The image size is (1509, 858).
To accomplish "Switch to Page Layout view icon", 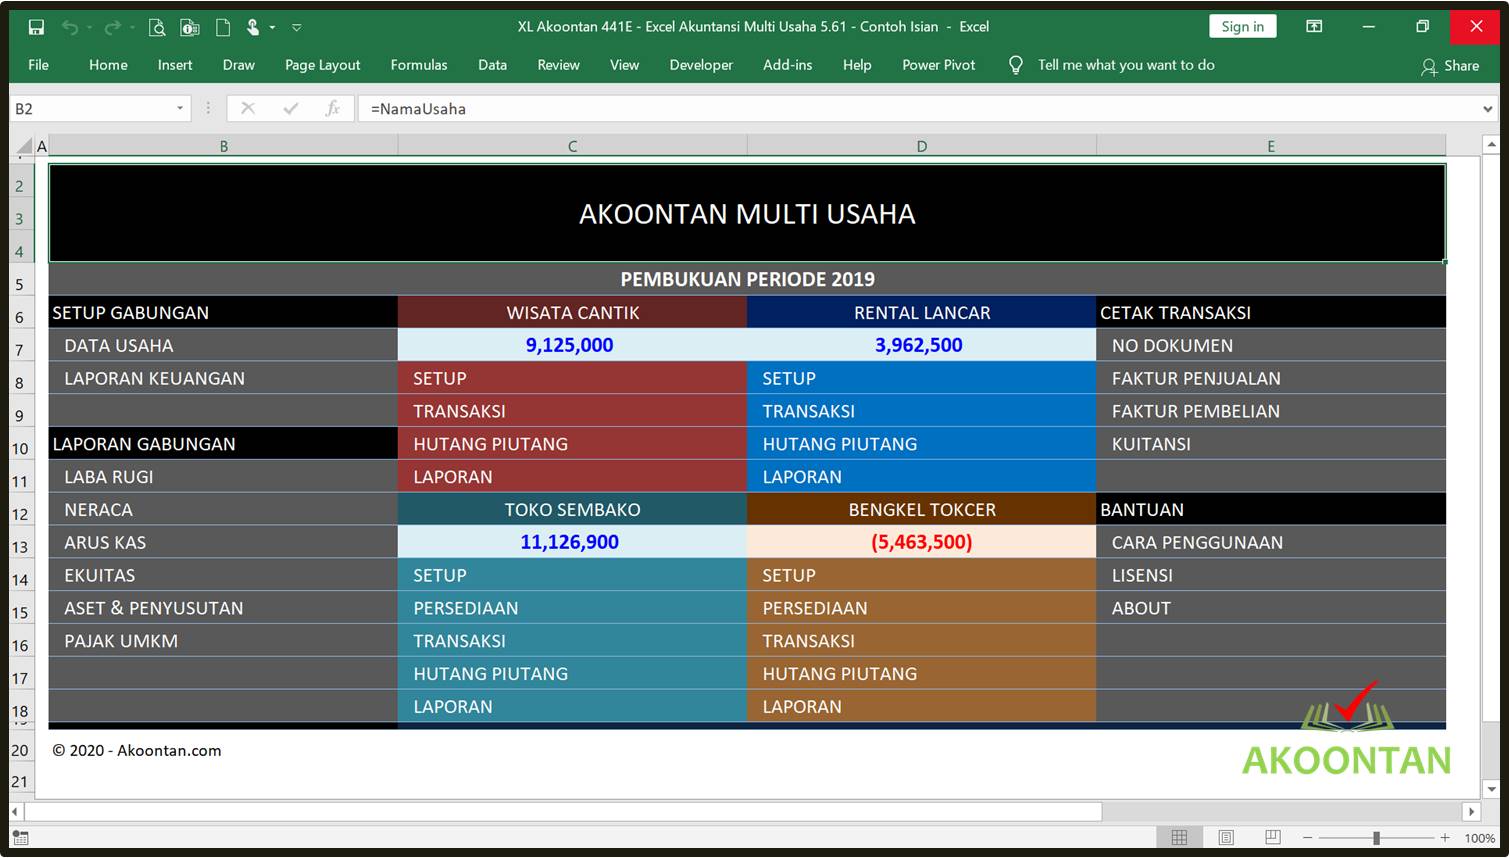I will coord(1225,837).
